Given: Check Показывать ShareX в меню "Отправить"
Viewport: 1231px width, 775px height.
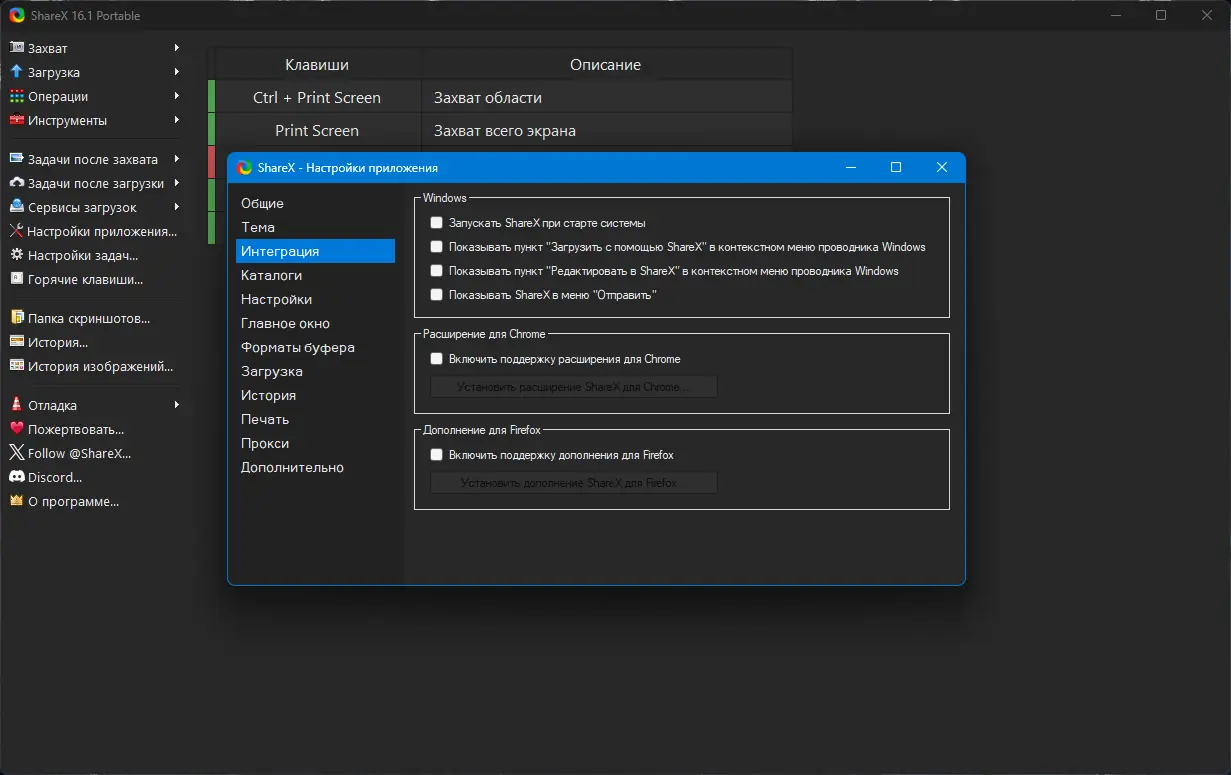Looking at the screenshot, I should pos(436,295).
